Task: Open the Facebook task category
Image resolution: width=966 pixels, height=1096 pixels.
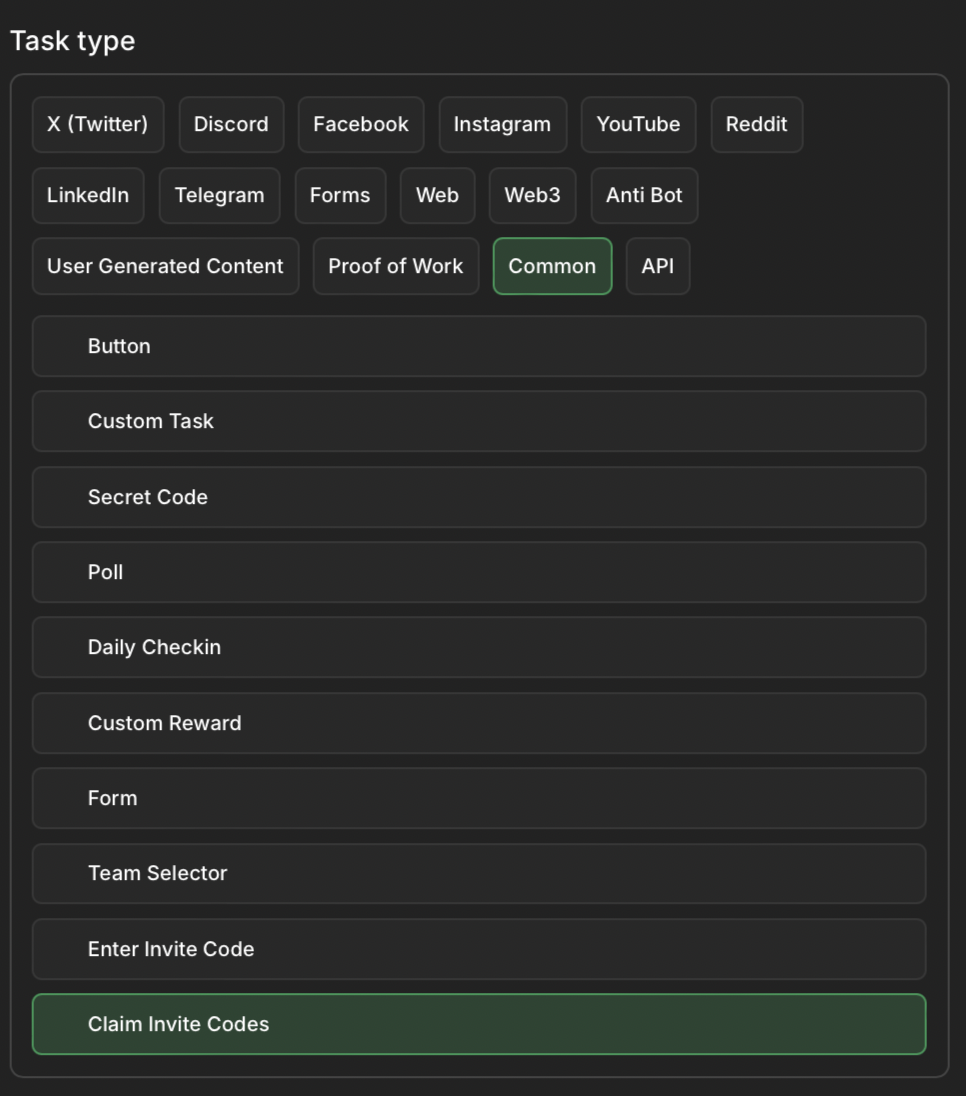Action: tap(360, 125)
